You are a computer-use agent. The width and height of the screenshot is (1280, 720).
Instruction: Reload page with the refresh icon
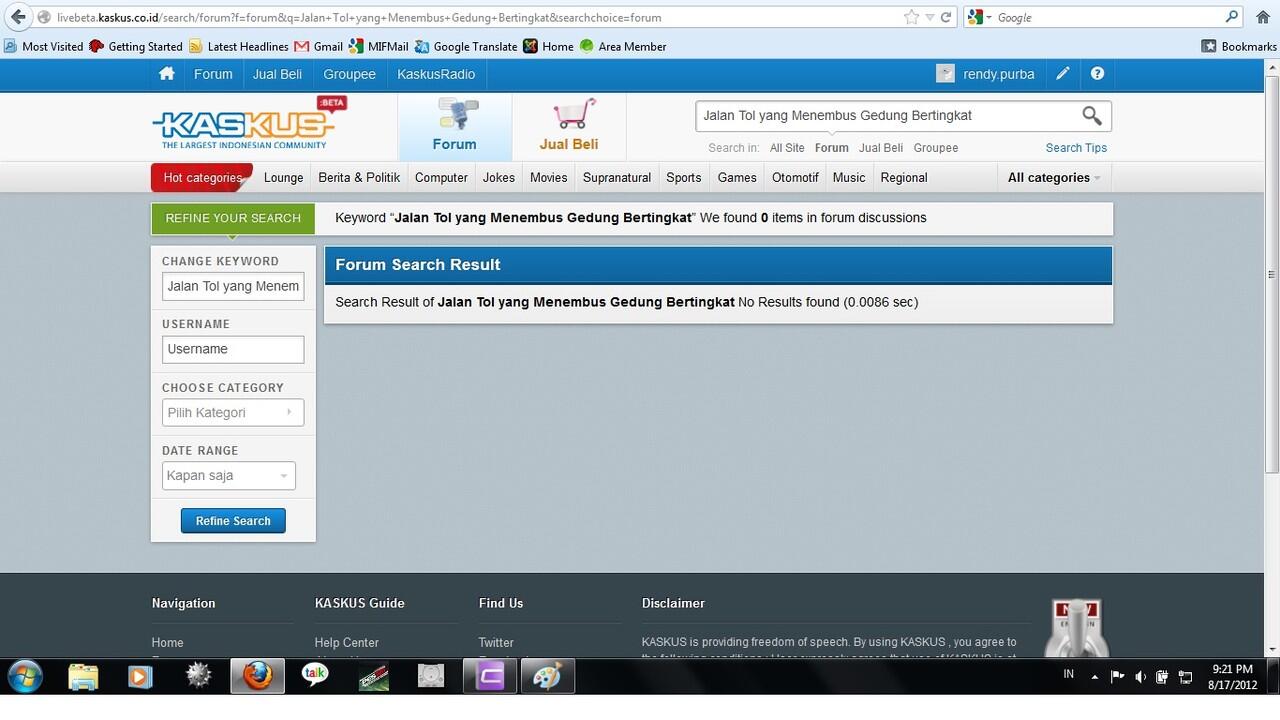[x=945, y=17]
